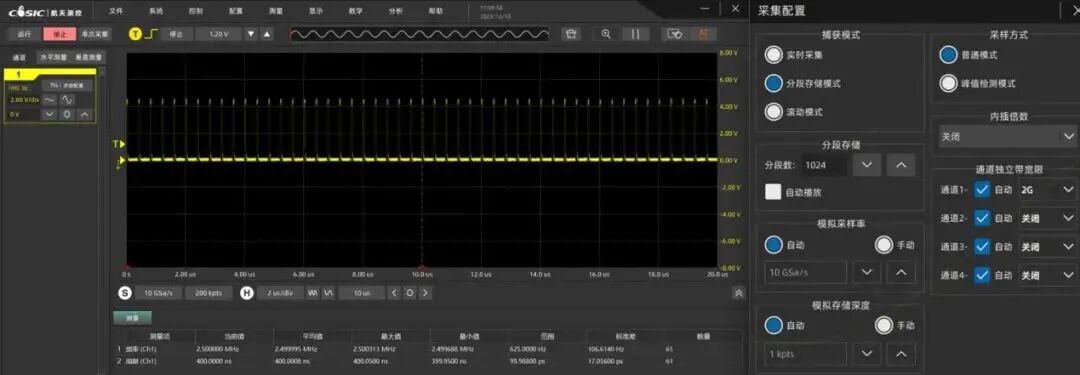Click the channel 1 AC coupling icon
Viewport: 1080px width, 375px height.
click(x=68, y=100)
